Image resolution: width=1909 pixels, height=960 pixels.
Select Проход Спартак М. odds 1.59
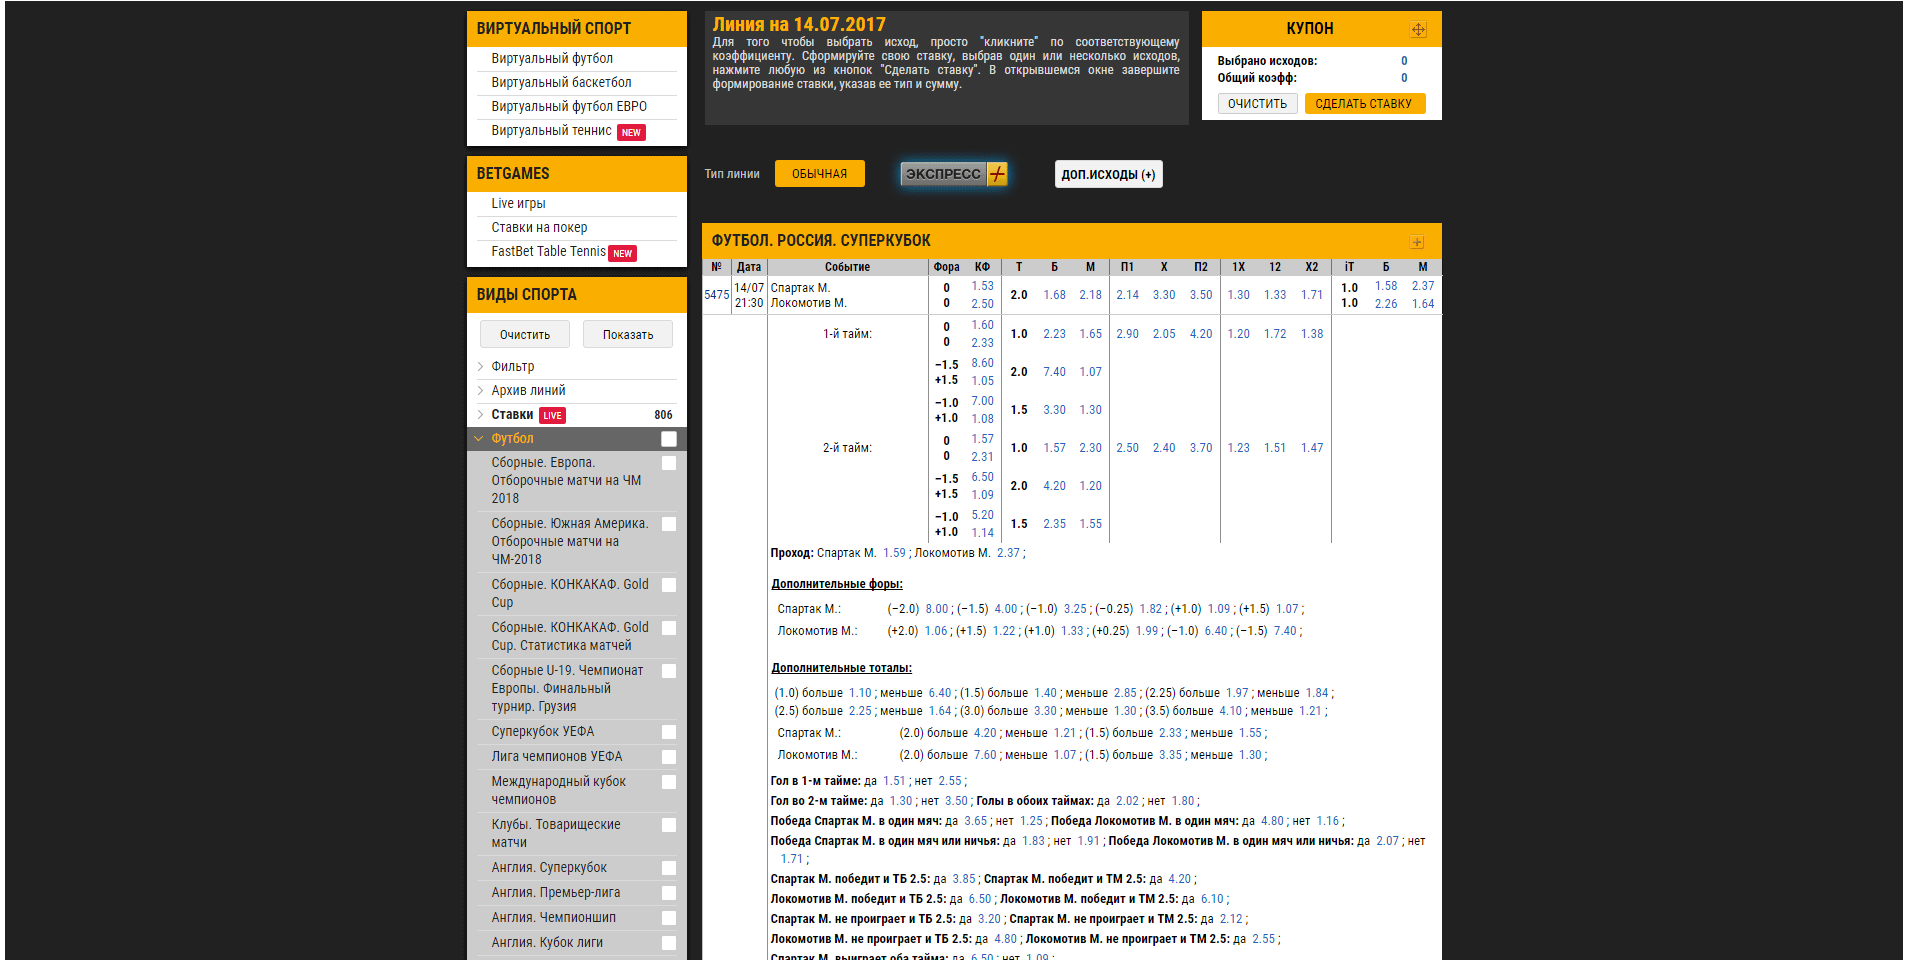point(894,553)
